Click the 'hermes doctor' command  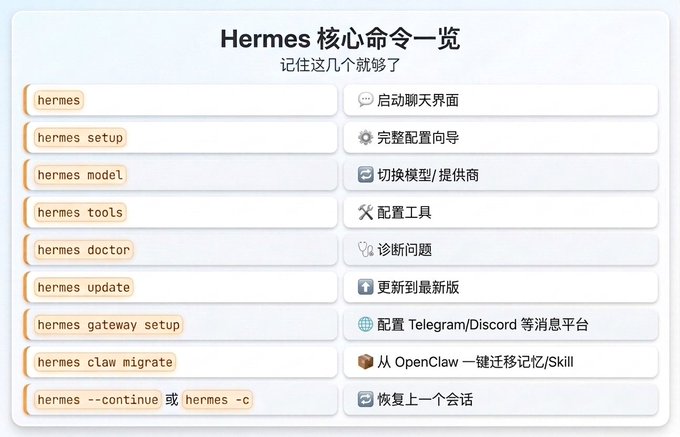coord(83,250)
